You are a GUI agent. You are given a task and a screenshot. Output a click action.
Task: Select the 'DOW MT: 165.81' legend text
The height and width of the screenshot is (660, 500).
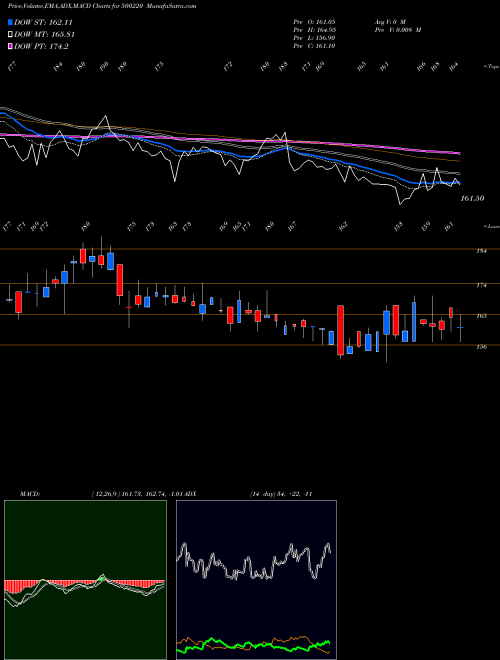(44, 35)
